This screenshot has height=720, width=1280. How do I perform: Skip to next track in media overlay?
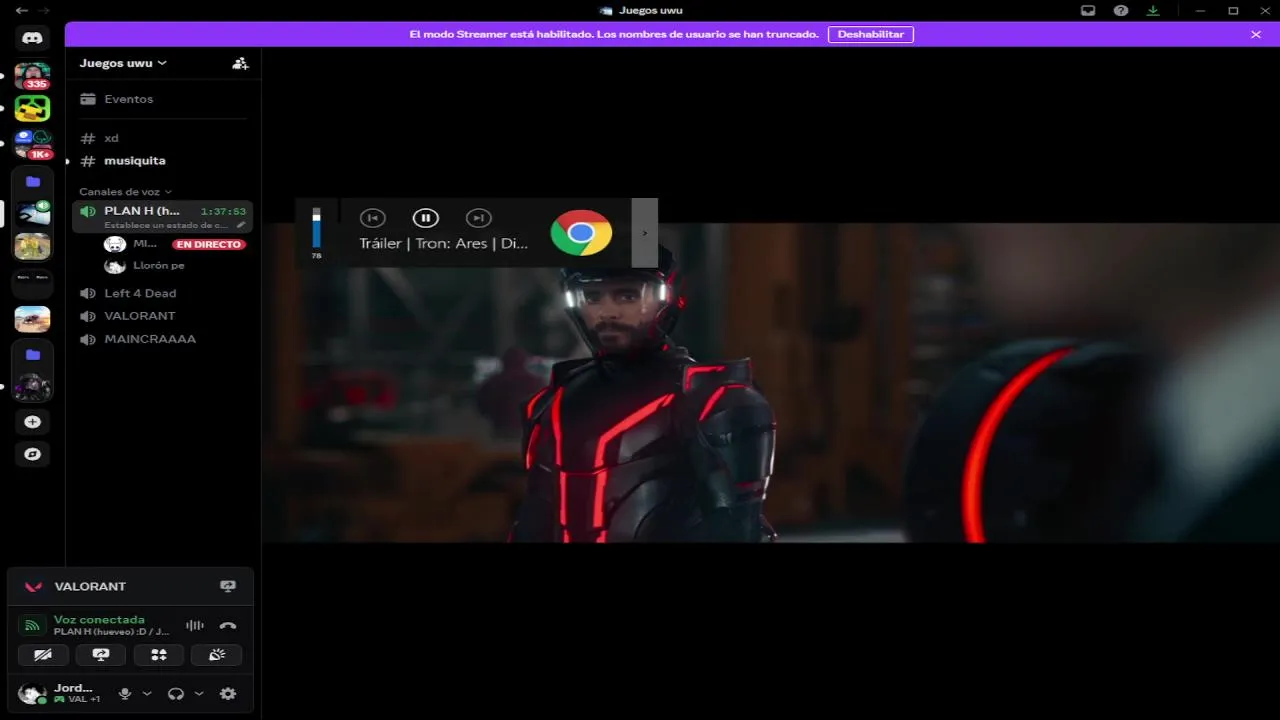(479, 218)
